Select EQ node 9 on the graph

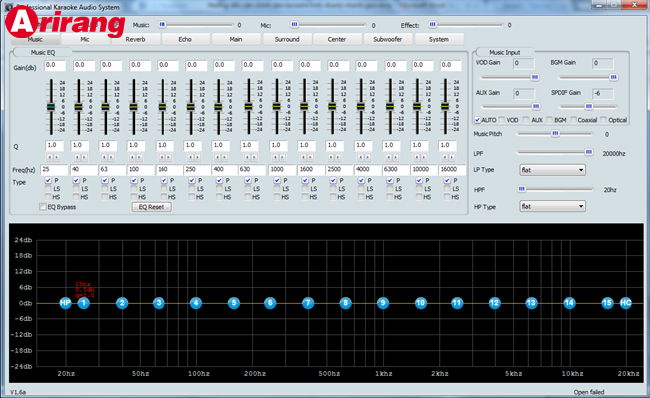[383, 303]
